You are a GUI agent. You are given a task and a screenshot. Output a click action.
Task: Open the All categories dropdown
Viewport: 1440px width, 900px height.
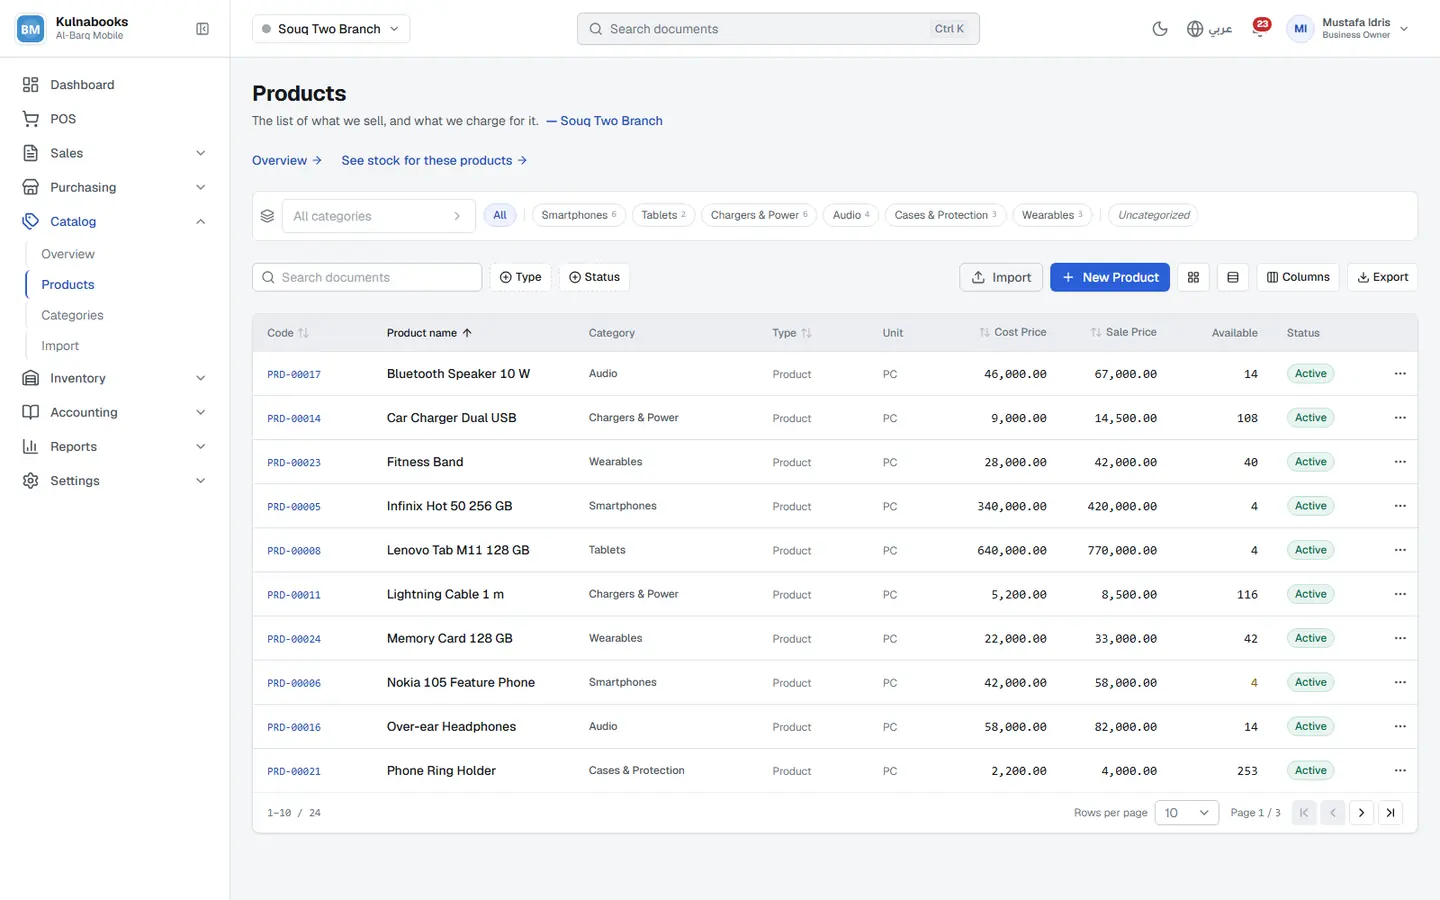click(x=378, y=216)
